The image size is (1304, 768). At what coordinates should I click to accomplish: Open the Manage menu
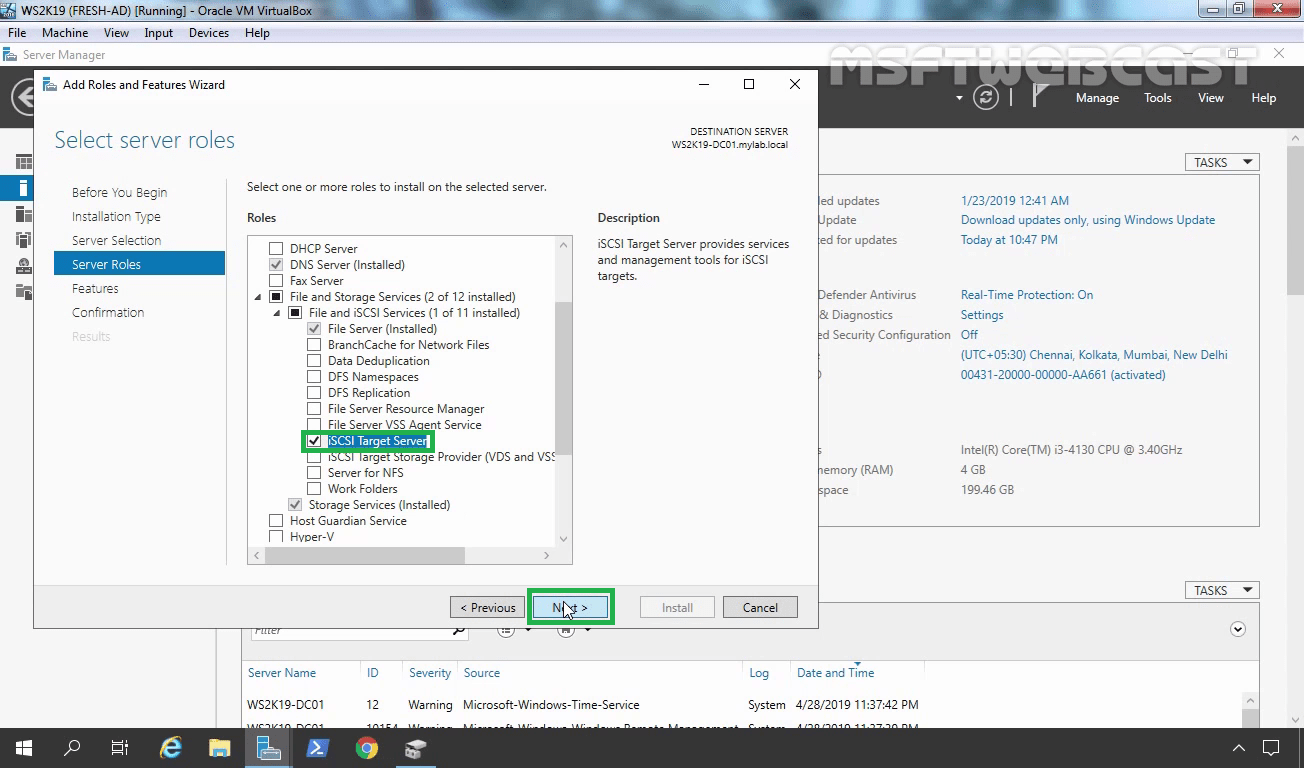1097,97
